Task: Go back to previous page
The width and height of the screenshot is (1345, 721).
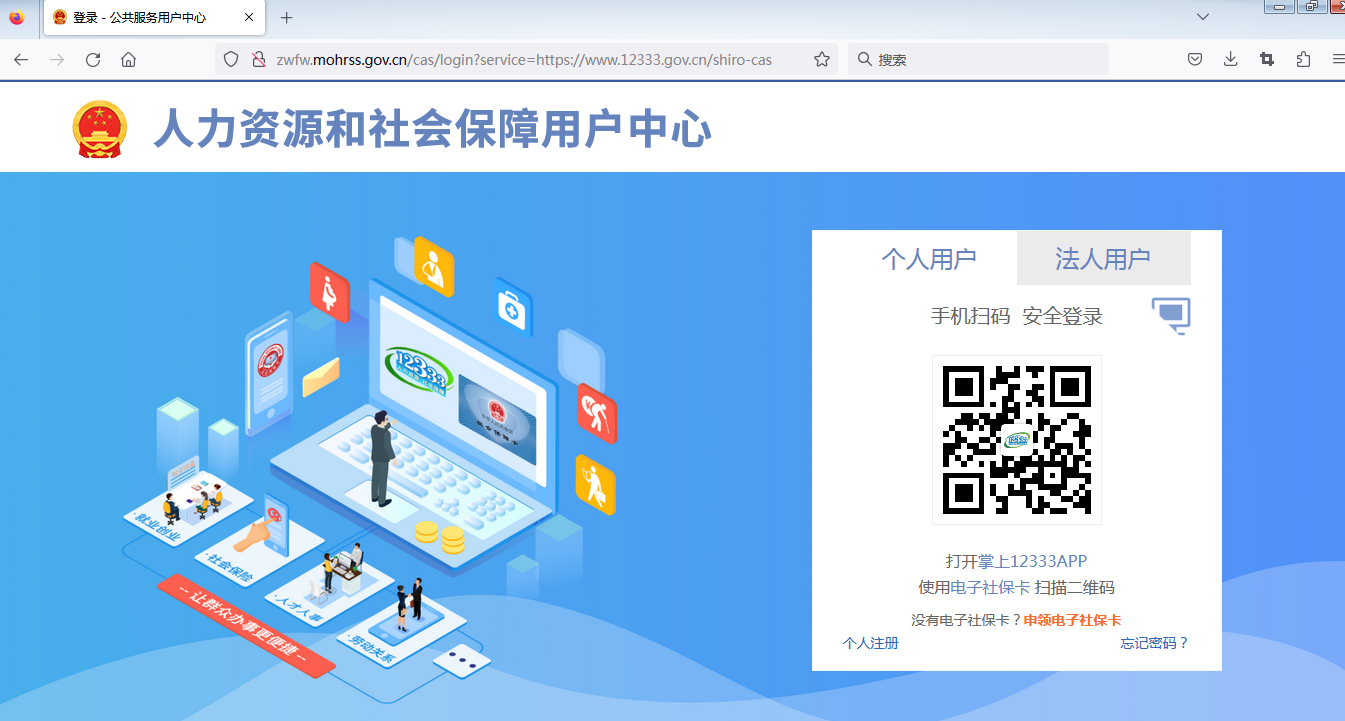Action: click(21, 60)
